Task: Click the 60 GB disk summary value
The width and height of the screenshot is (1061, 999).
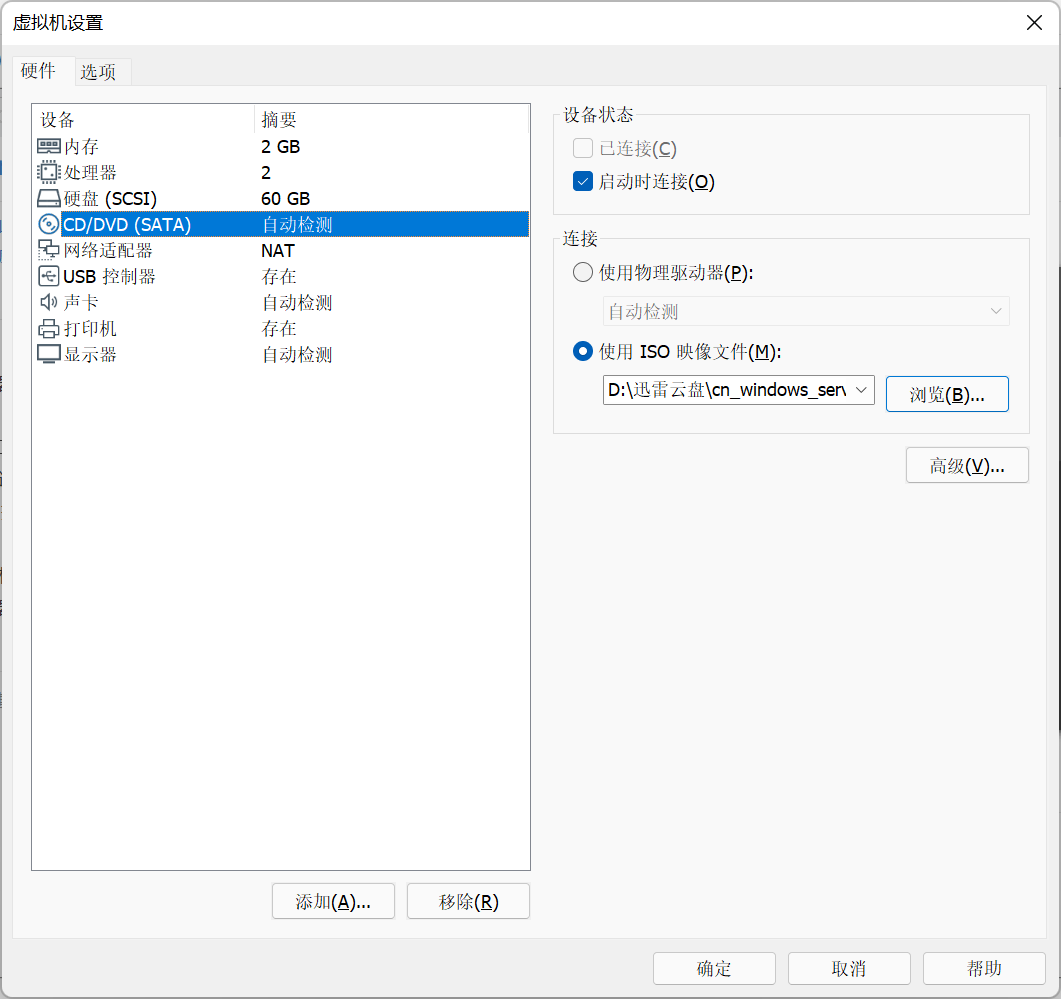Action: [x=286, y=198]
